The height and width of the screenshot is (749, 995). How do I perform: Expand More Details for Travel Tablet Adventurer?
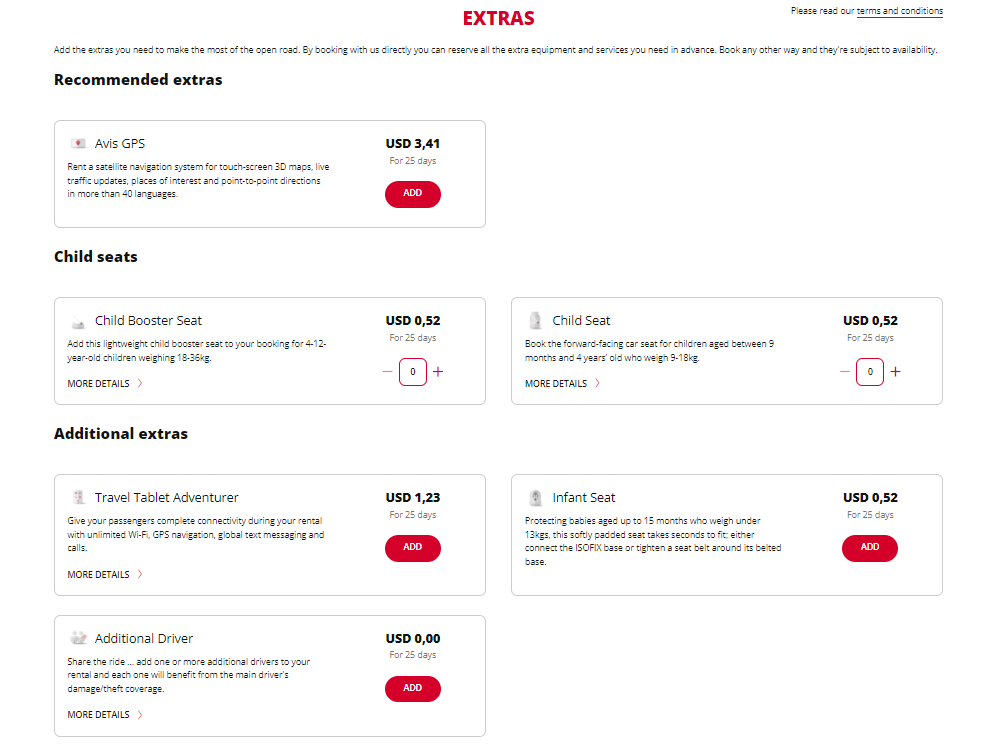point(105,575)
